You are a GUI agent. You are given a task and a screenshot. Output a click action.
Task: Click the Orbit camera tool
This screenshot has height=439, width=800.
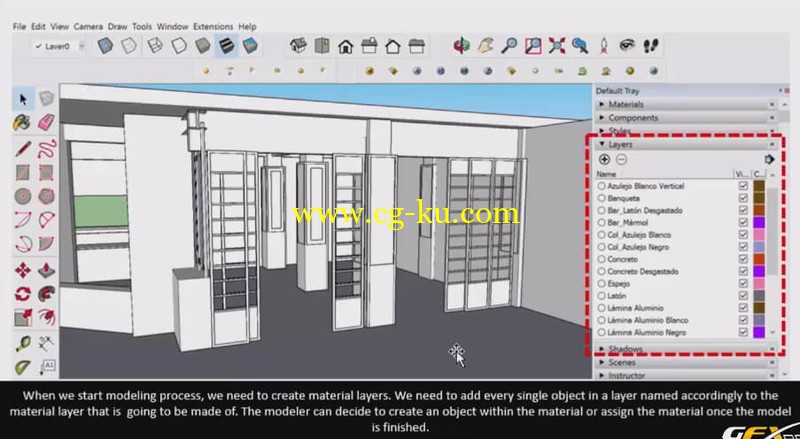tap(462, 46)
